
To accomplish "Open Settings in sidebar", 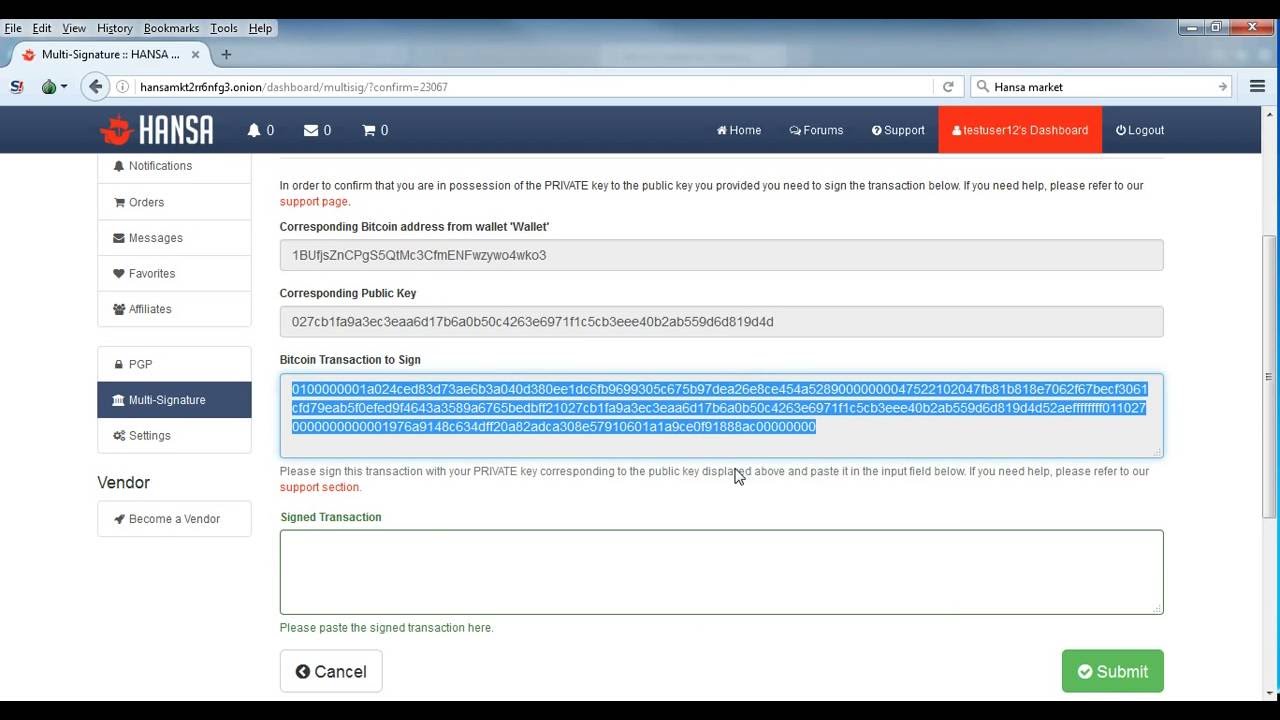I will [174, 435].
